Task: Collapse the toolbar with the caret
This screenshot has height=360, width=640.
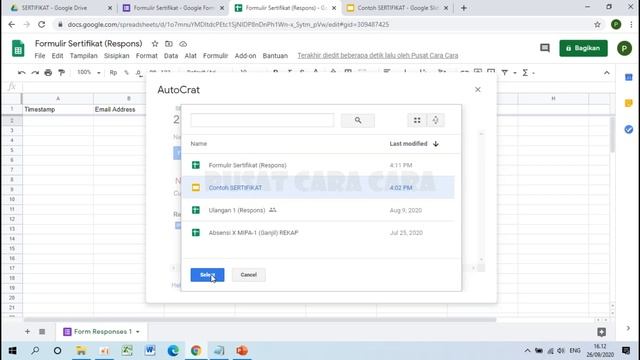Action: (607, 73)
